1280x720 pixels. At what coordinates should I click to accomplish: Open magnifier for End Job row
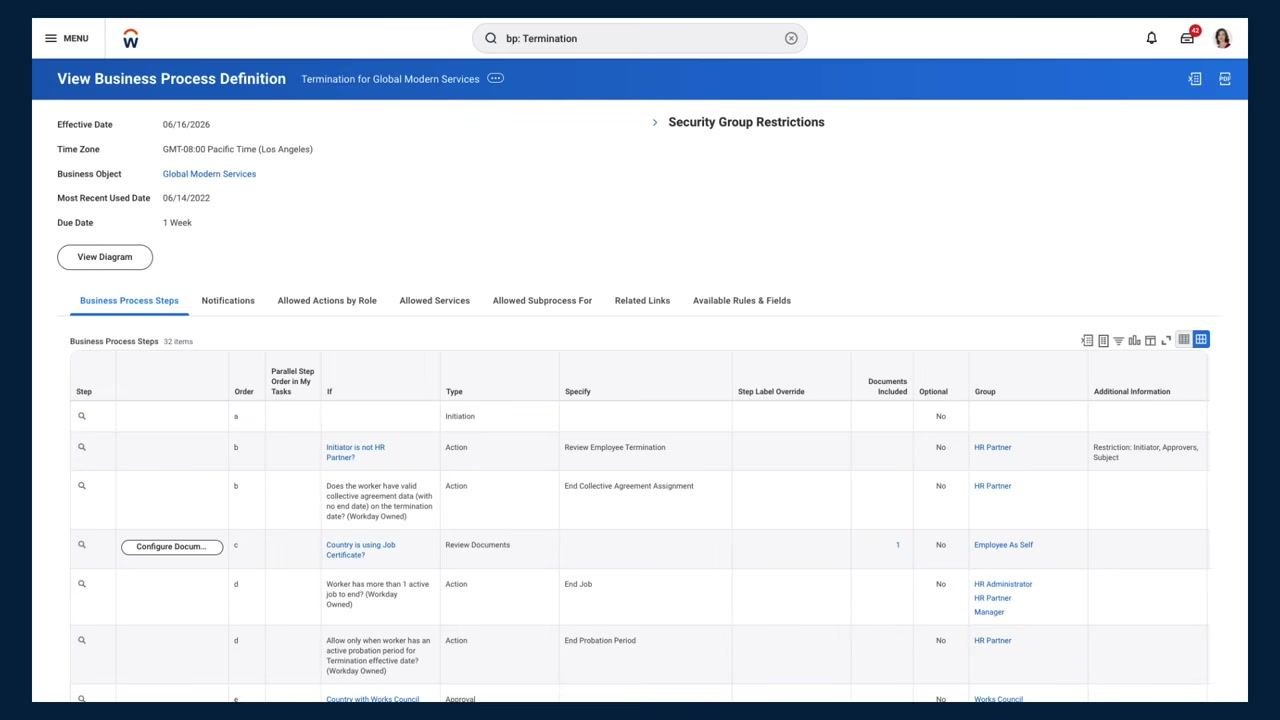[x=82, y=584]
